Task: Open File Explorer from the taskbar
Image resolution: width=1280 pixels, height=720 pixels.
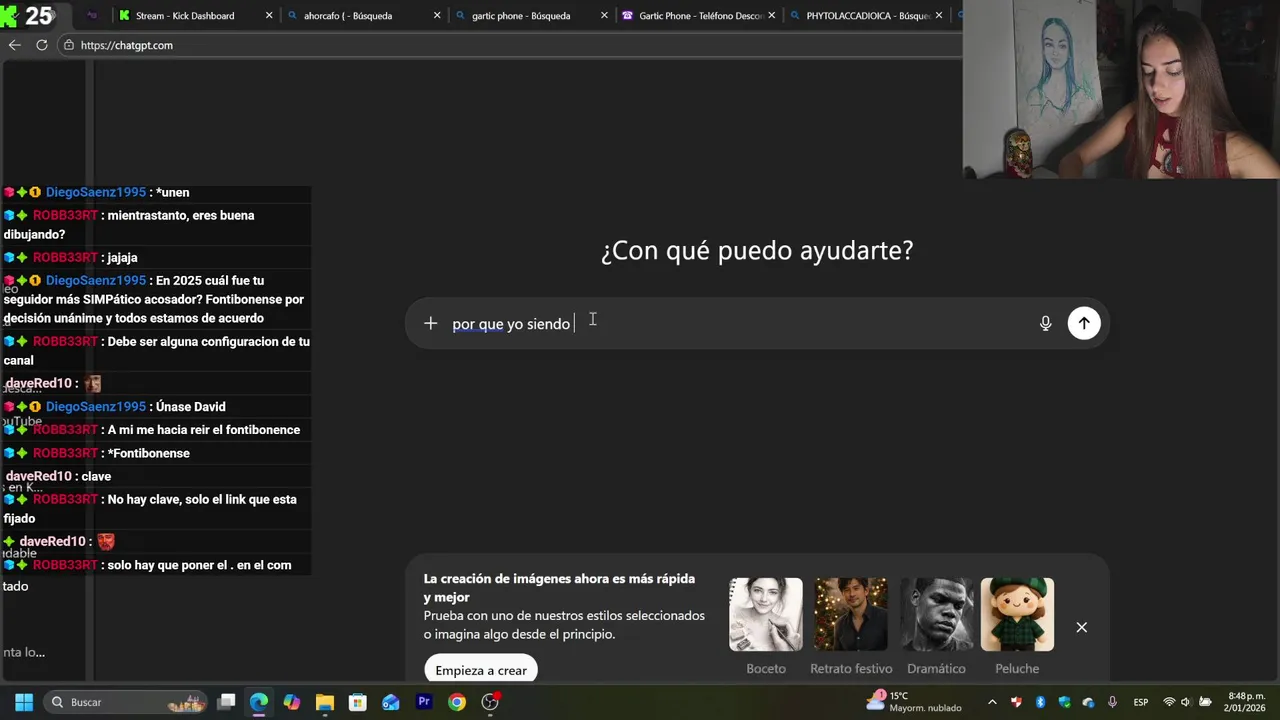Action: (x=325, y=702)
